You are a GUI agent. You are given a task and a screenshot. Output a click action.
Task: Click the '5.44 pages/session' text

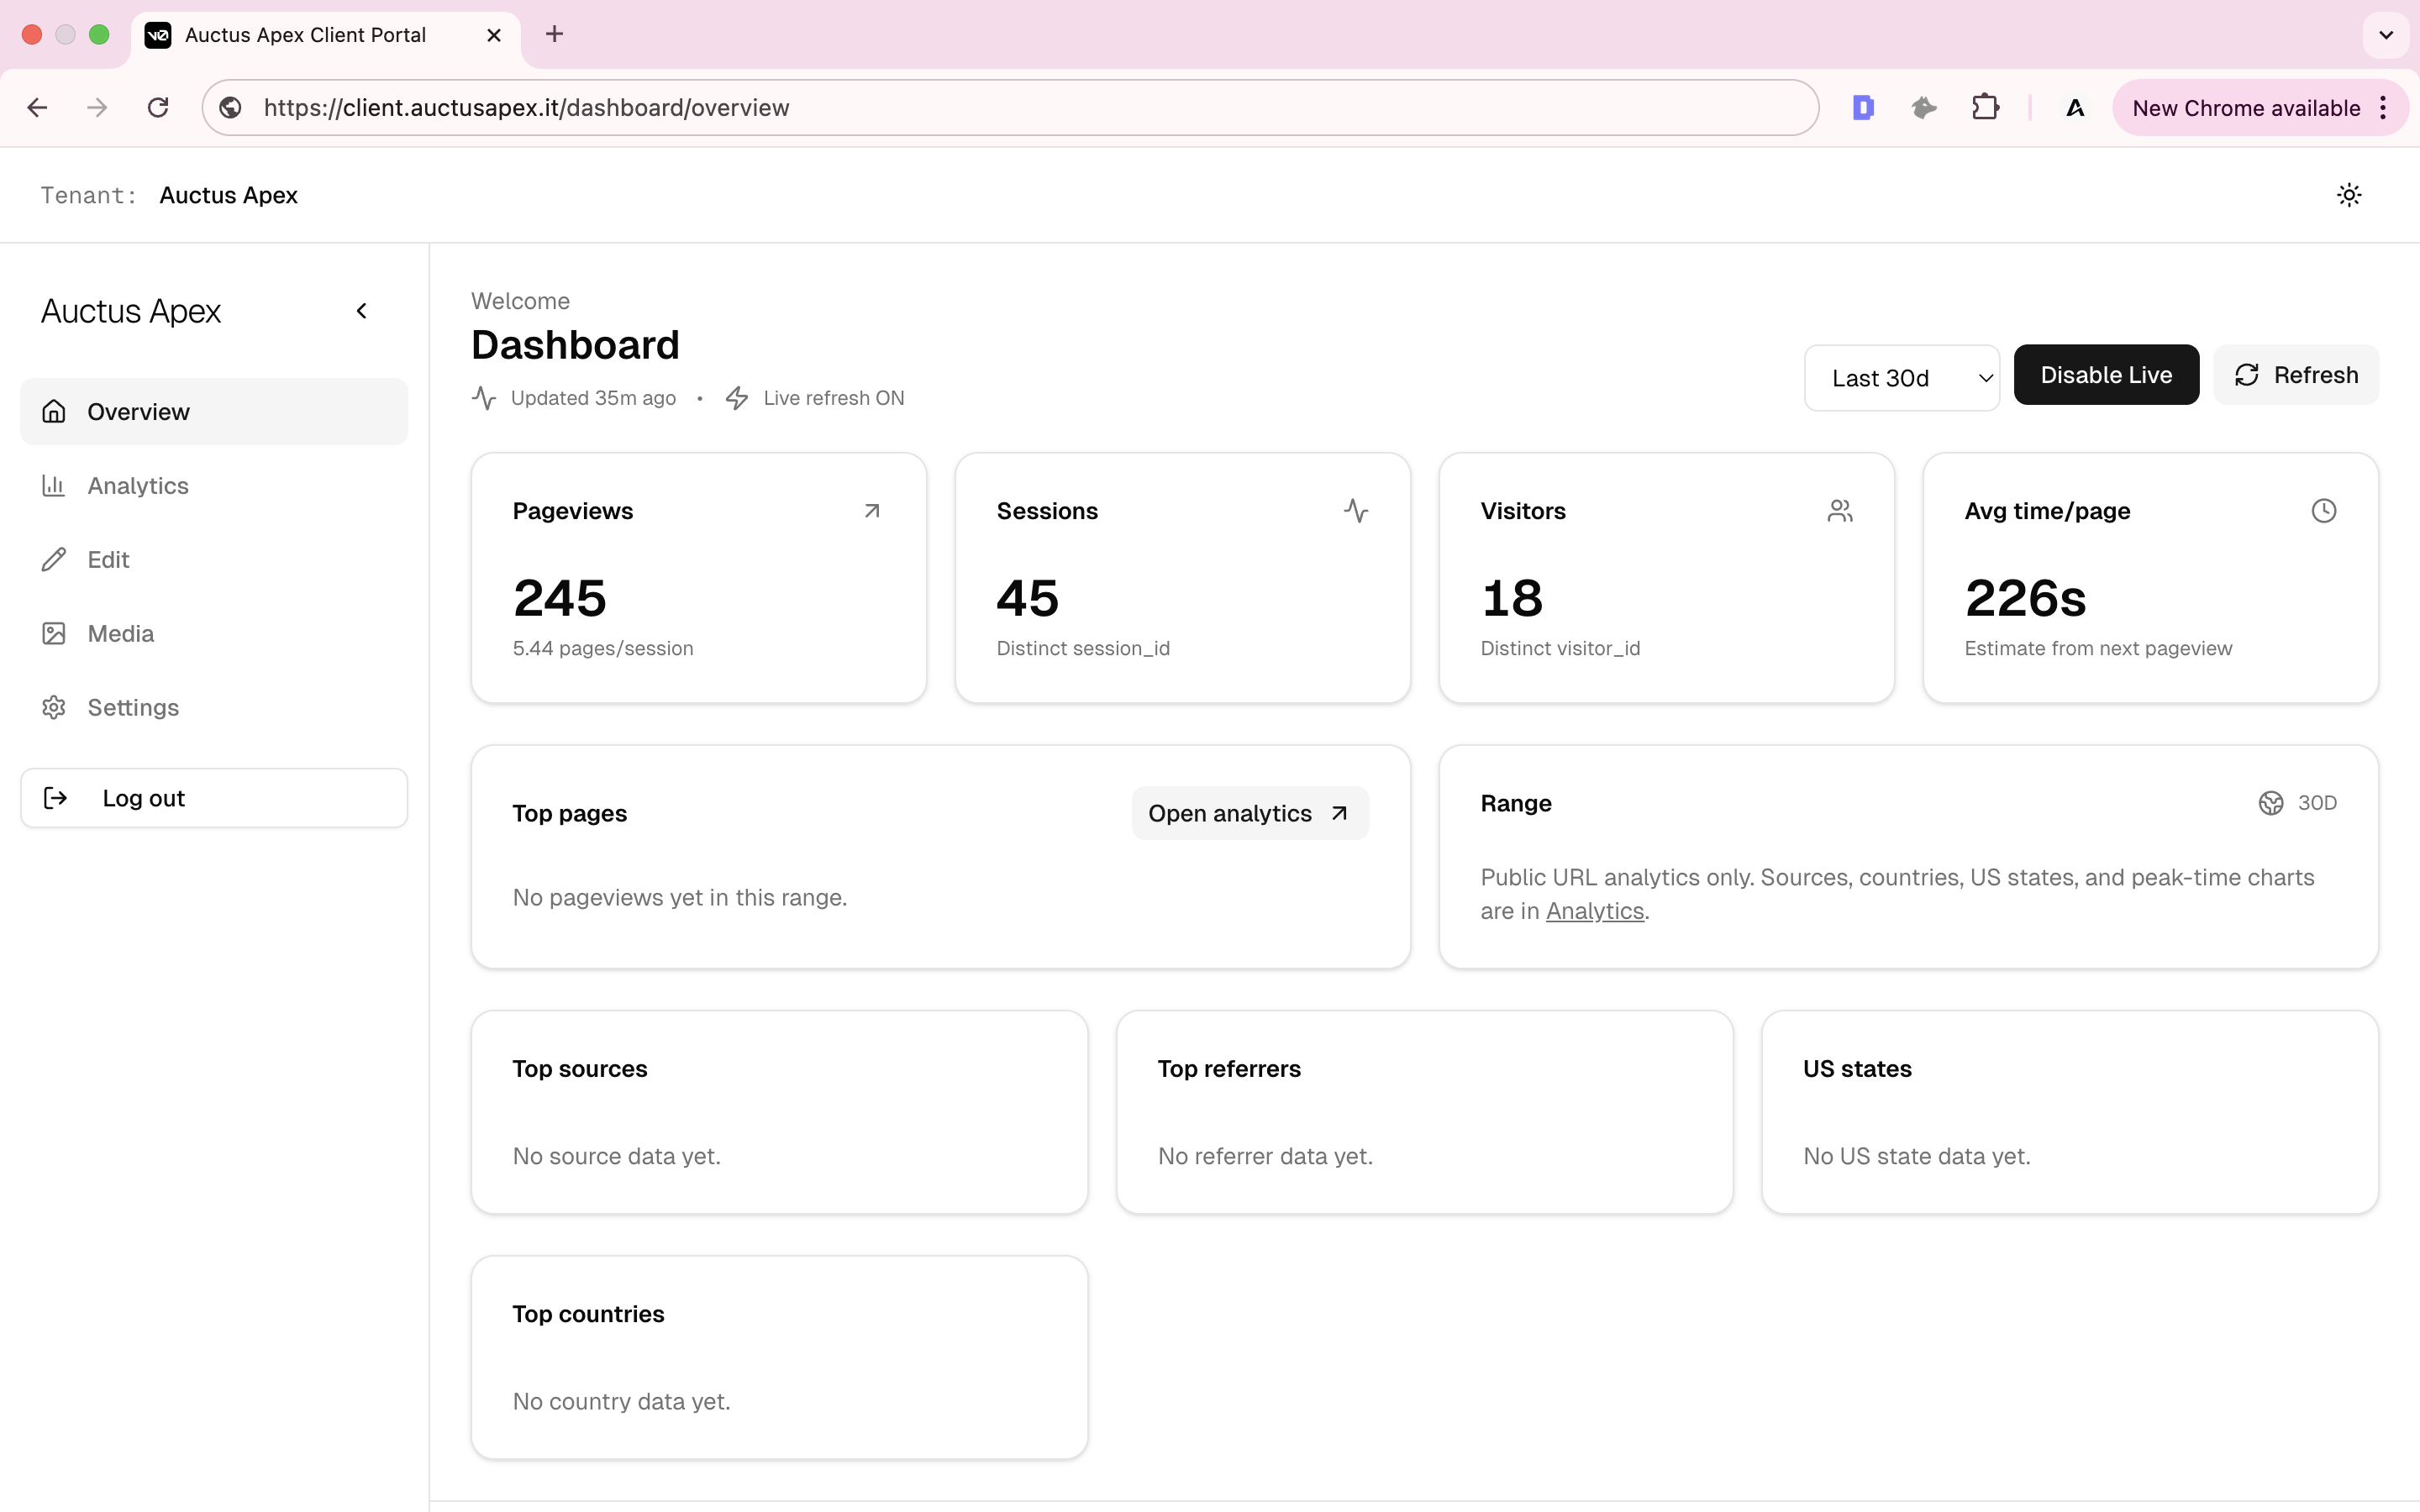point(603,649)
